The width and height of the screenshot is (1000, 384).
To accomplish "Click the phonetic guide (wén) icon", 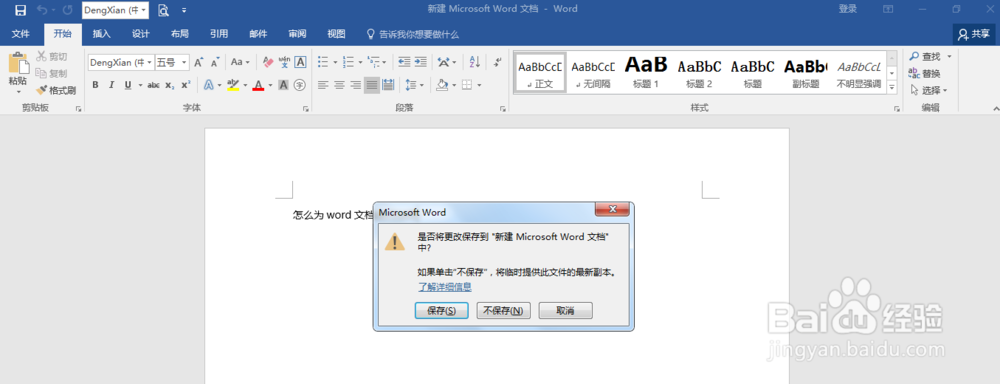I will point(284,63).
